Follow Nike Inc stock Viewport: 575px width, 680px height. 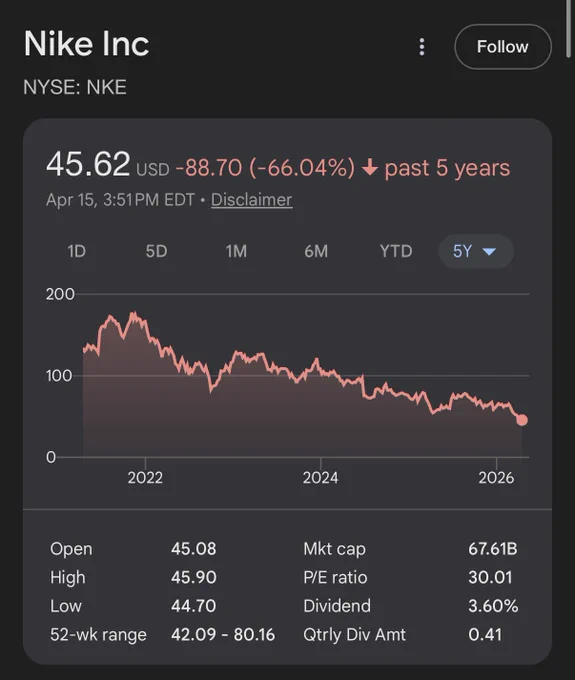503,47
